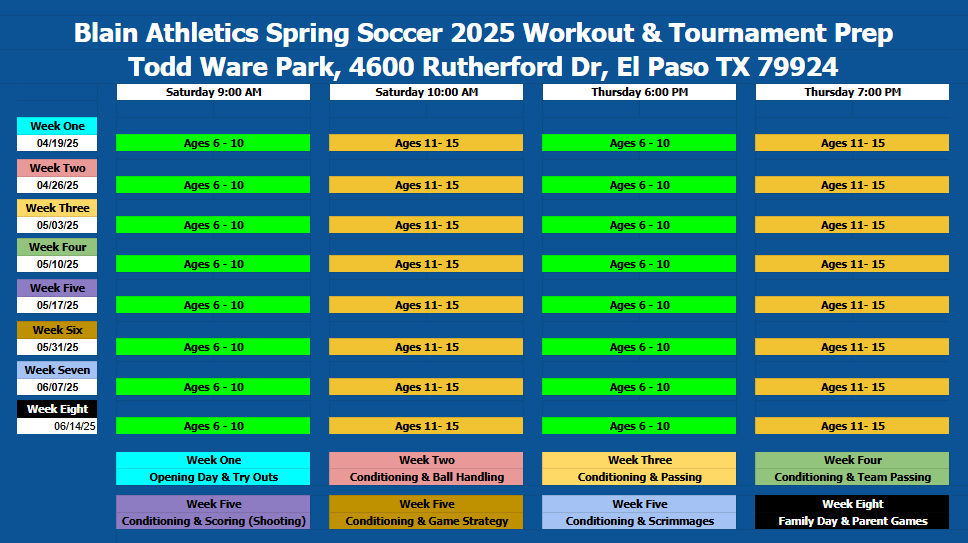Select the Conditioning & Ball Handling cell
The height and width of the screenshot is (543, 968).
426,477
